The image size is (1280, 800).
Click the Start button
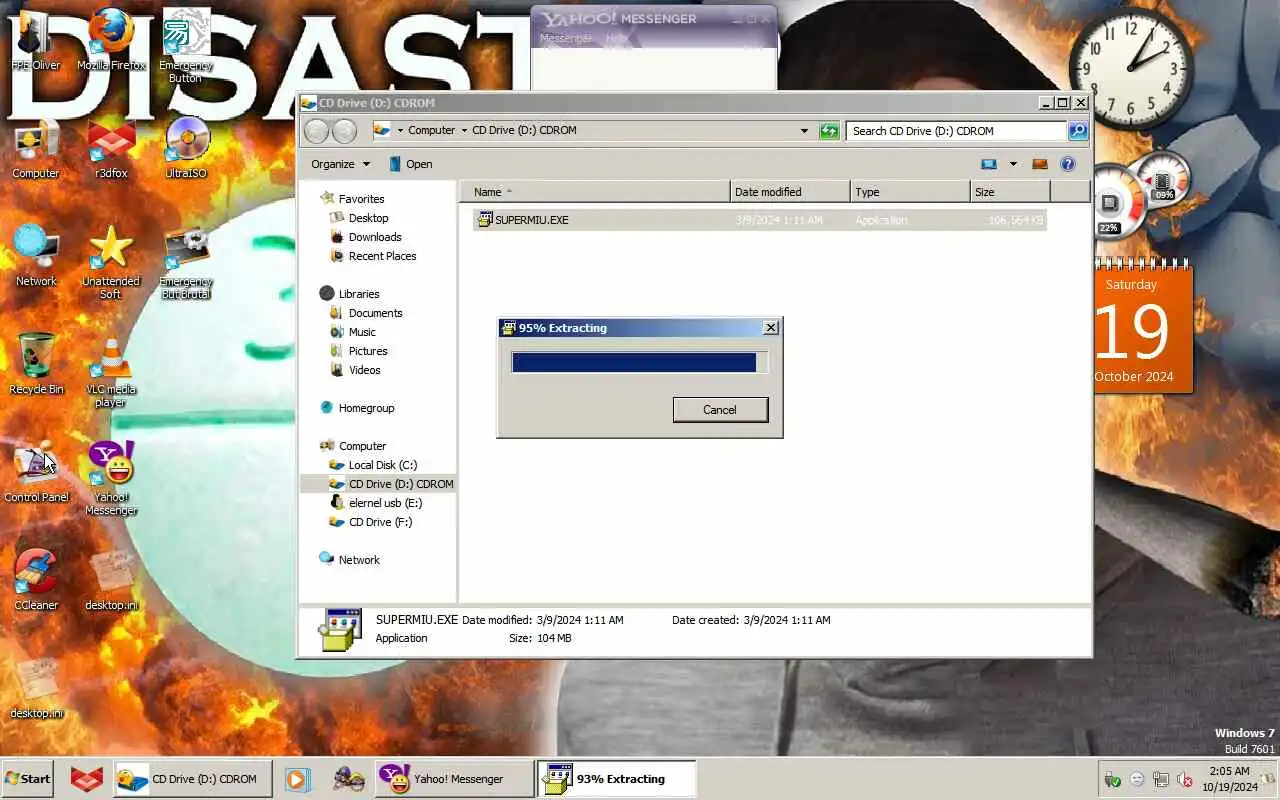click(28, 779)
